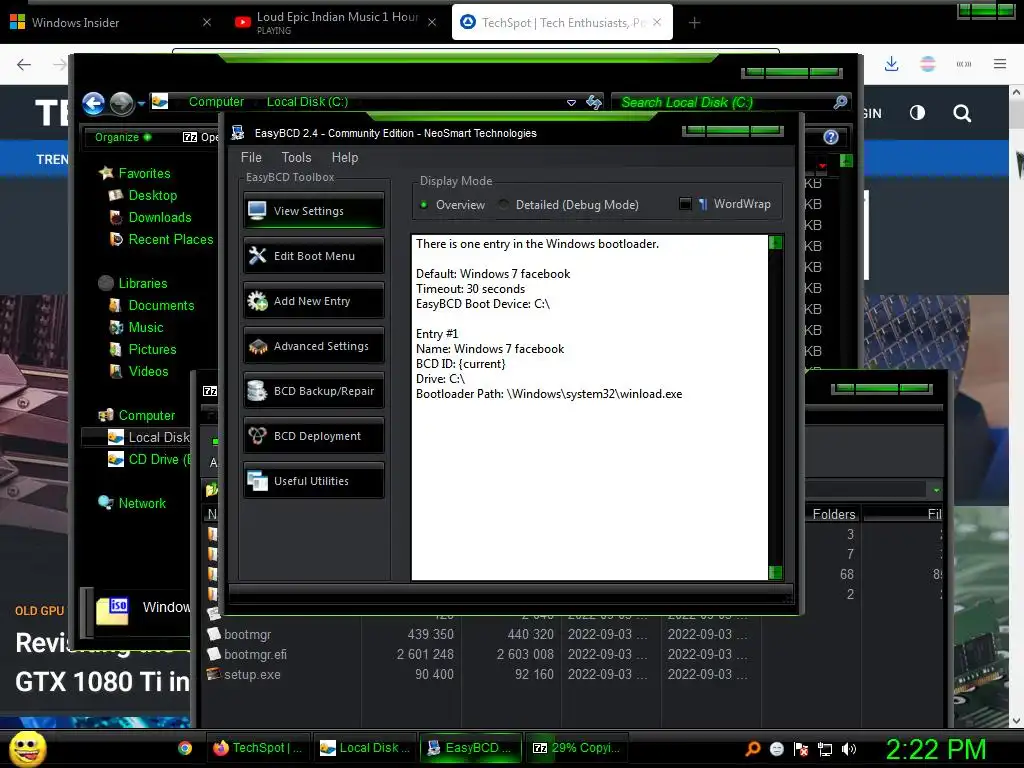Open the browser hamburger menu
The width and height of the screenshot is (1024, 768).
[x=1000, y=64]
